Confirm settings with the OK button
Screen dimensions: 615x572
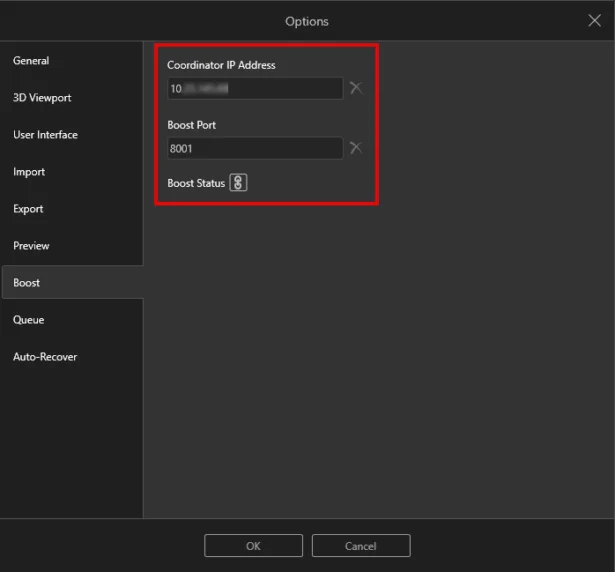[253, 546]
